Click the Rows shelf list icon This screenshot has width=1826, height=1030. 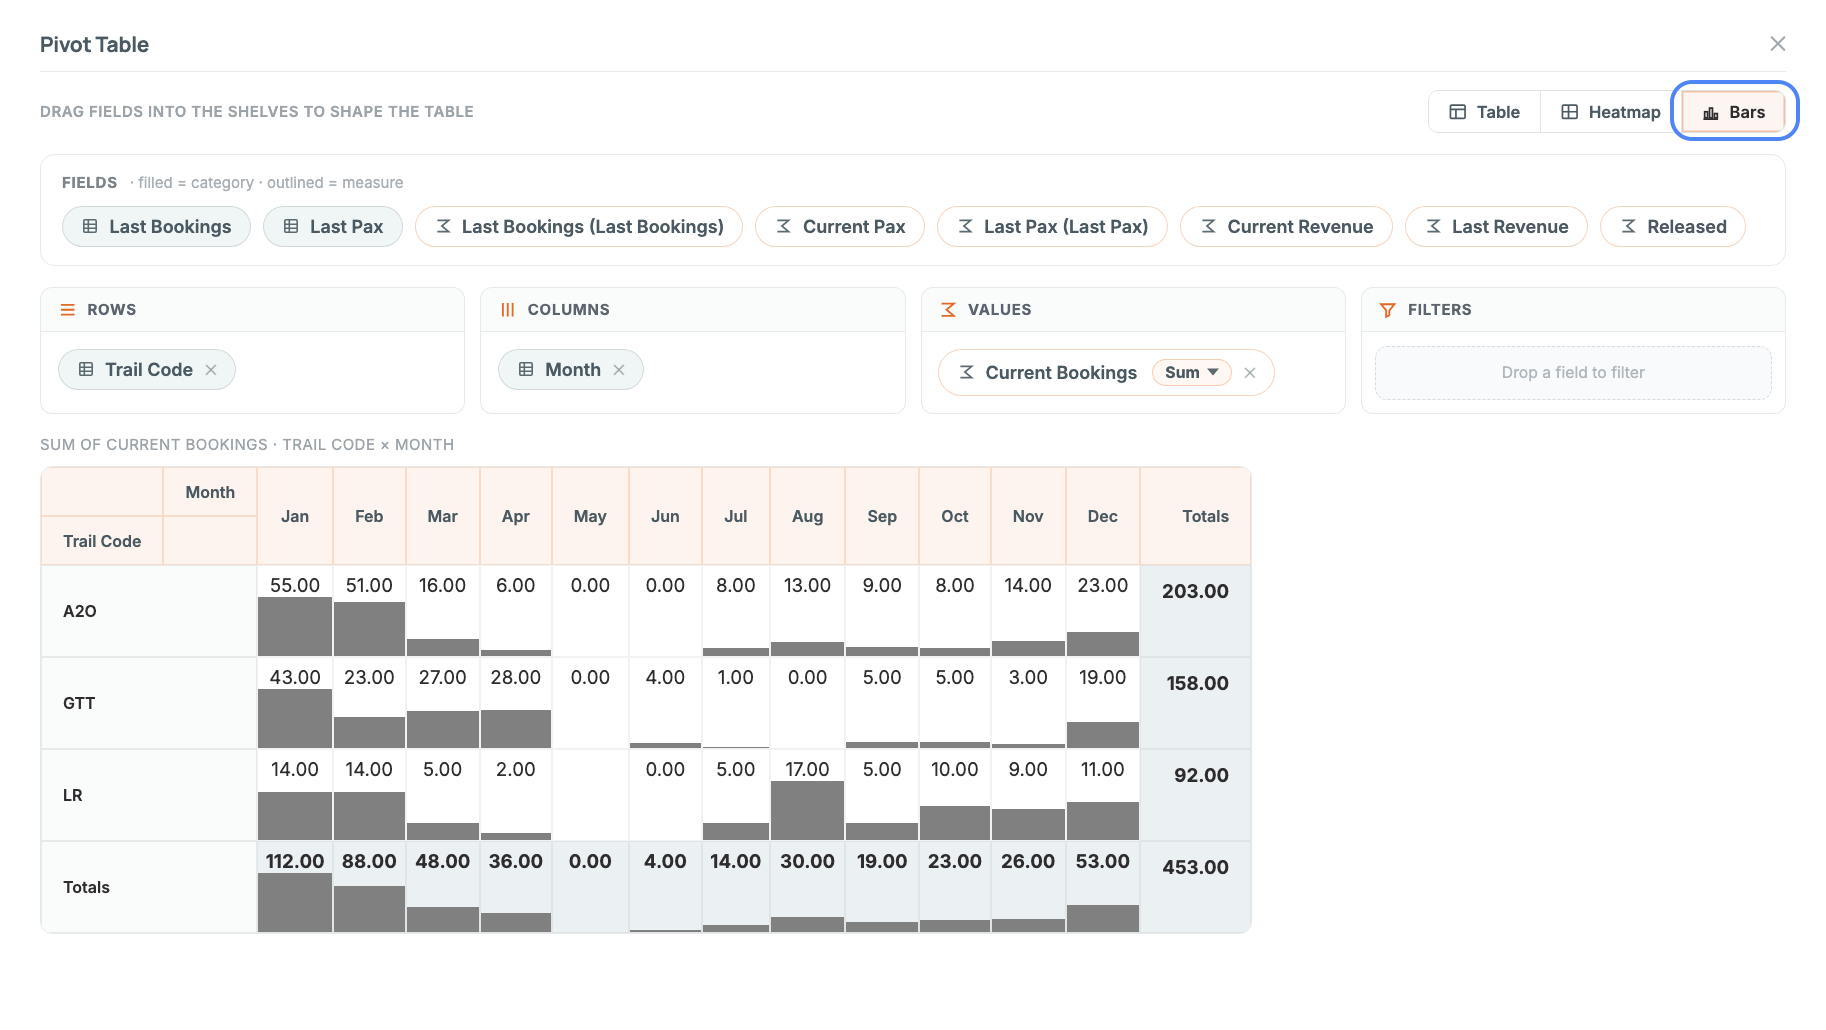point(68,310)
